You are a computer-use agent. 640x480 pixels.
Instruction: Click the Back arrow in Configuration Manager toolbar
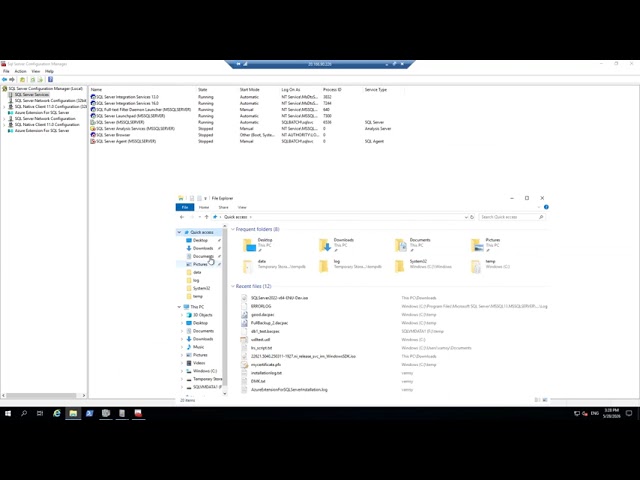click(x=4, y=80)
